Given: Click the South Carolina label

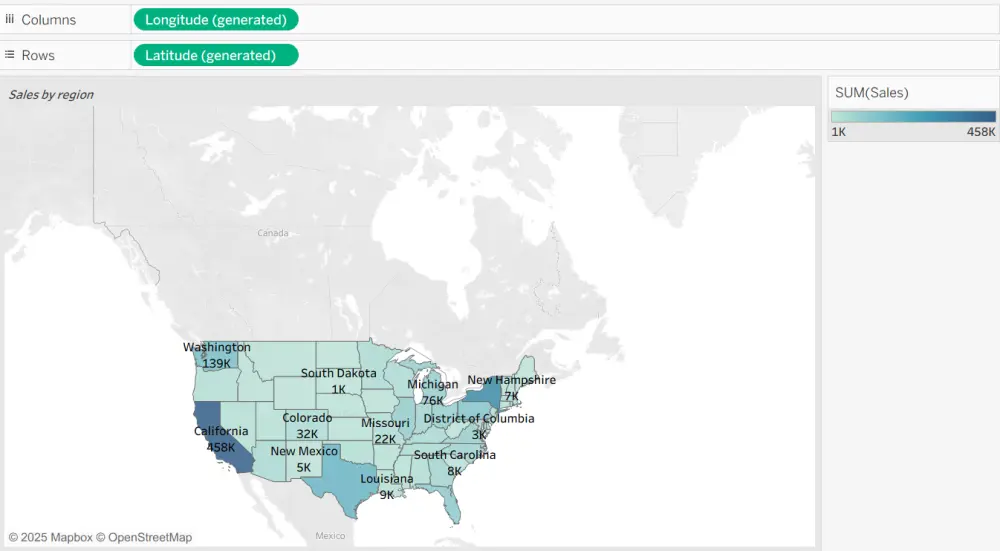Looking at the screenshot, I should [x=455, y=455].
